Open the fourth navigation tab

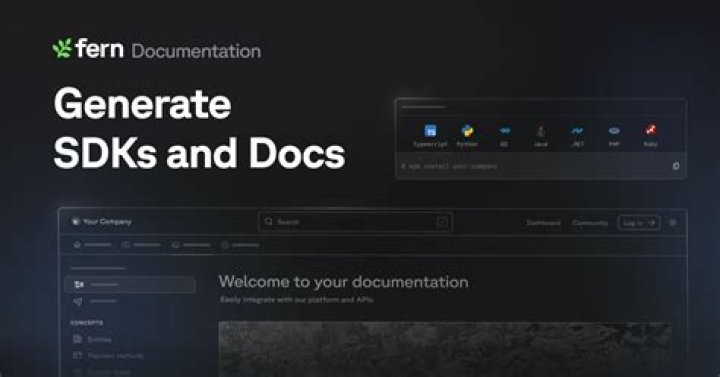[x=240, y=245]
